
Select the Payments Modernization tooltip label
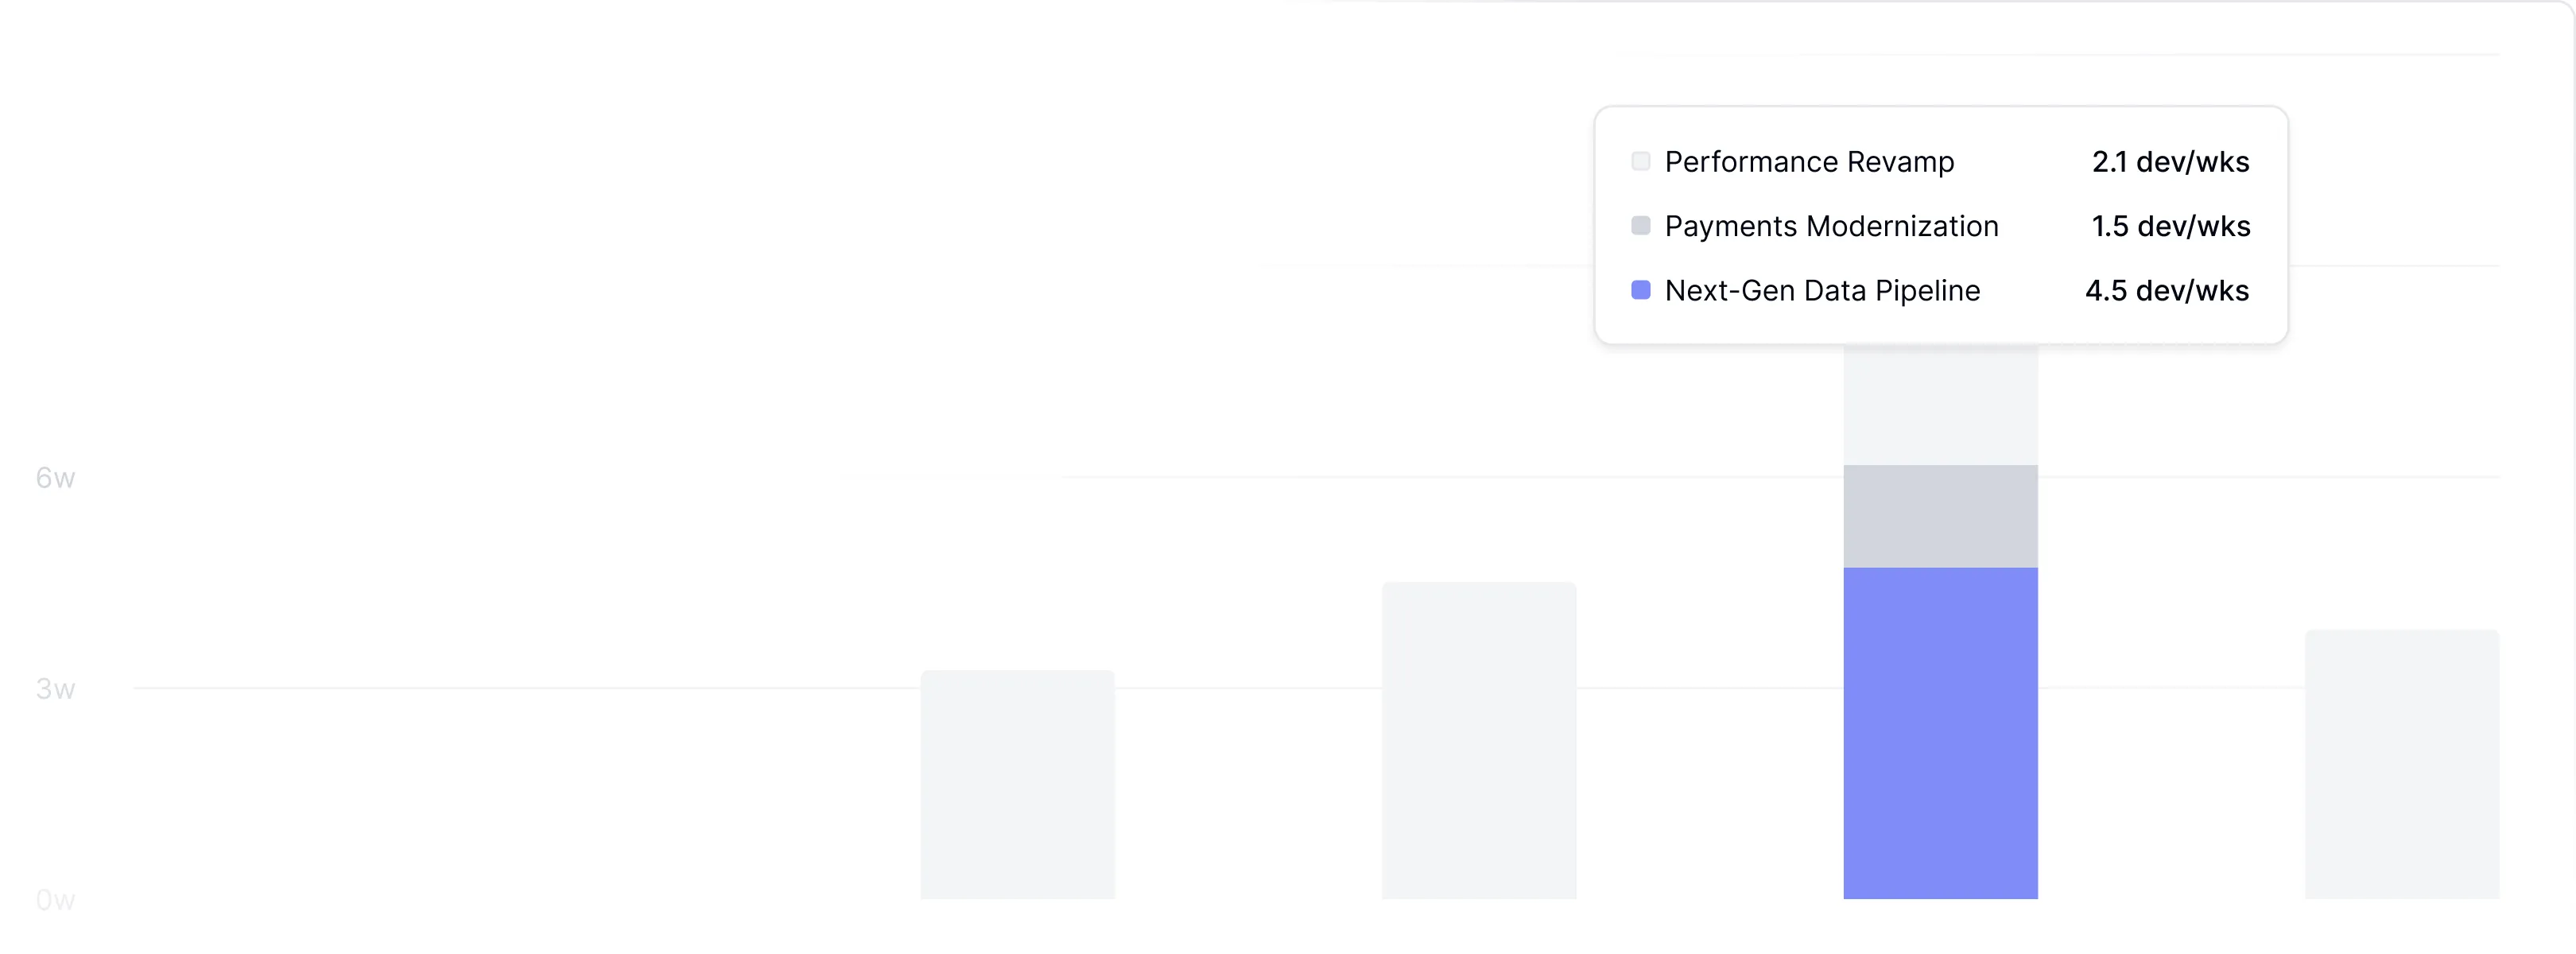coord(1831,226)
